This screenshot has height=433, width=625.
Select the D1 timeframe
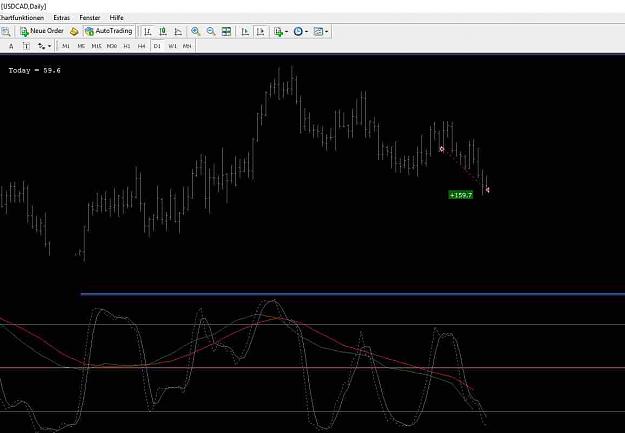tap(157, 46)
